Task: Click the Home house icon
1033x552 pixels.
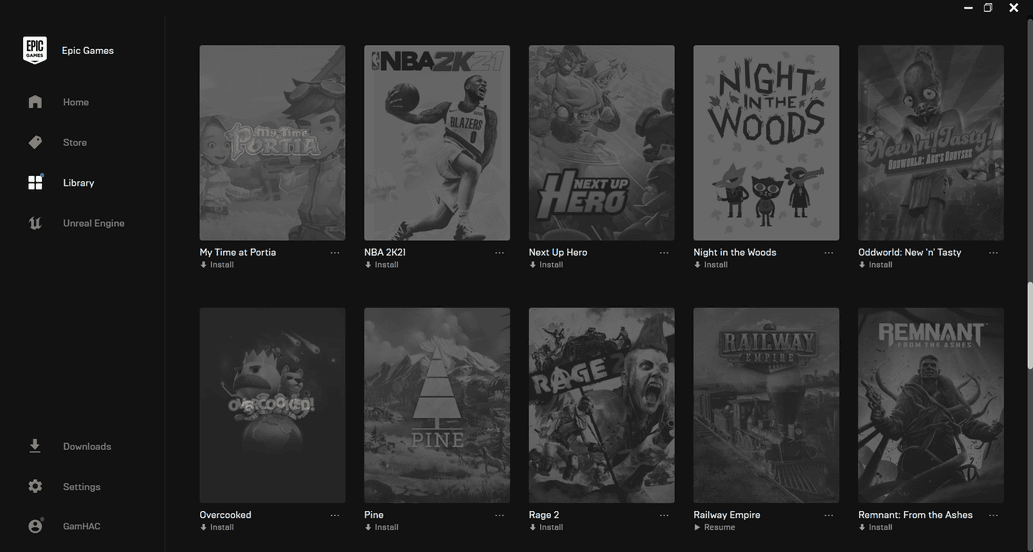Action: point(35,102)
